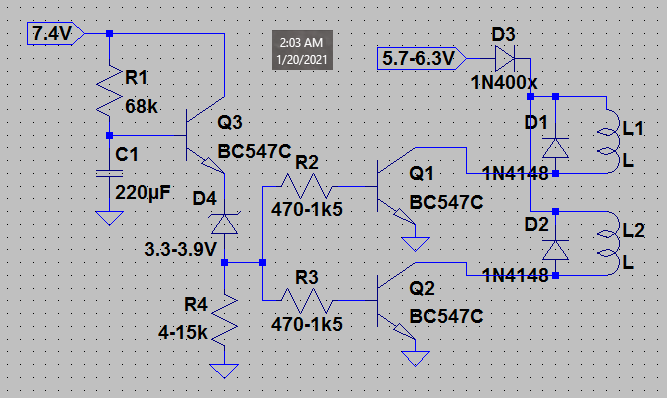This screenshot has height=398, width=667.
Task: Select the D4 zener diode symbol
Action: (224, 223)
